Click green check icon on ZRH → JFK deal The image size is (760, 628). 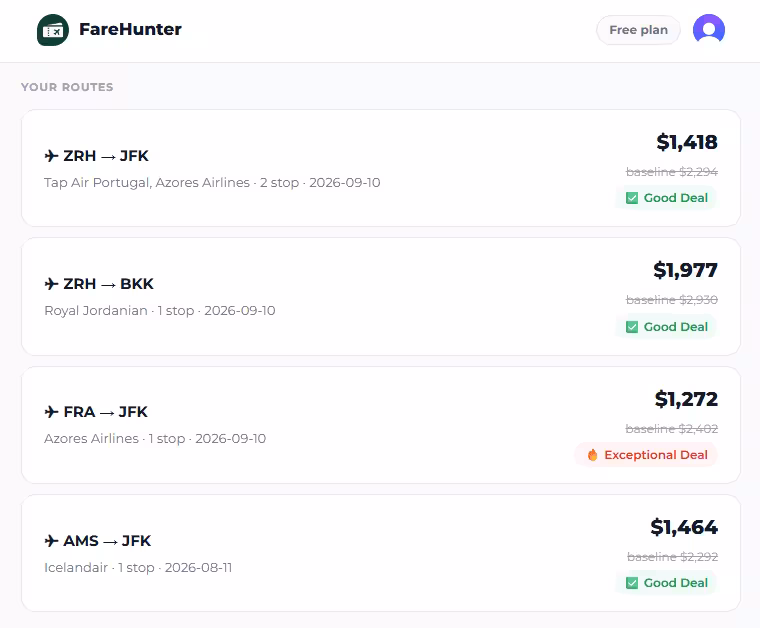[632, 198]
